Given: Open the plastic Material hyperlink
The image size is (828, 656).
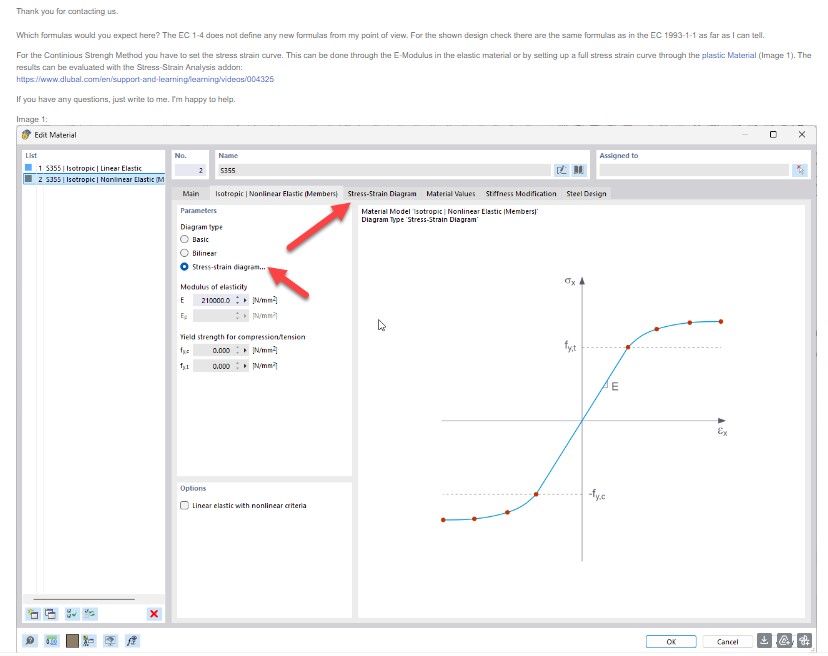Looking at the screenshot, I should click(x=728, y=54).
